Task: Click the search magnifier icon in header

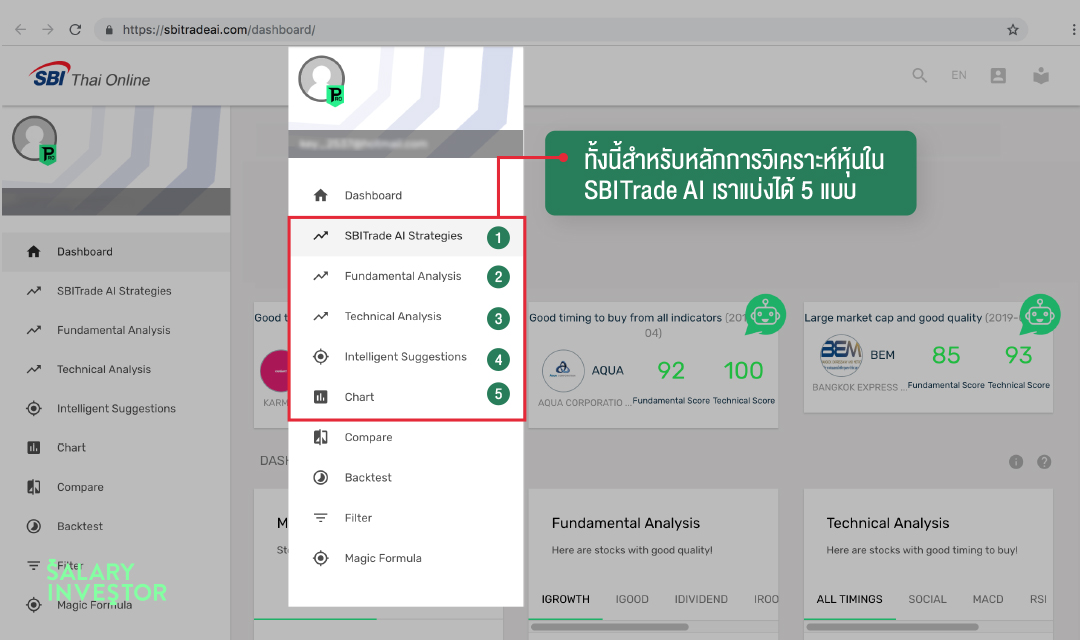Action: (919, 76)
